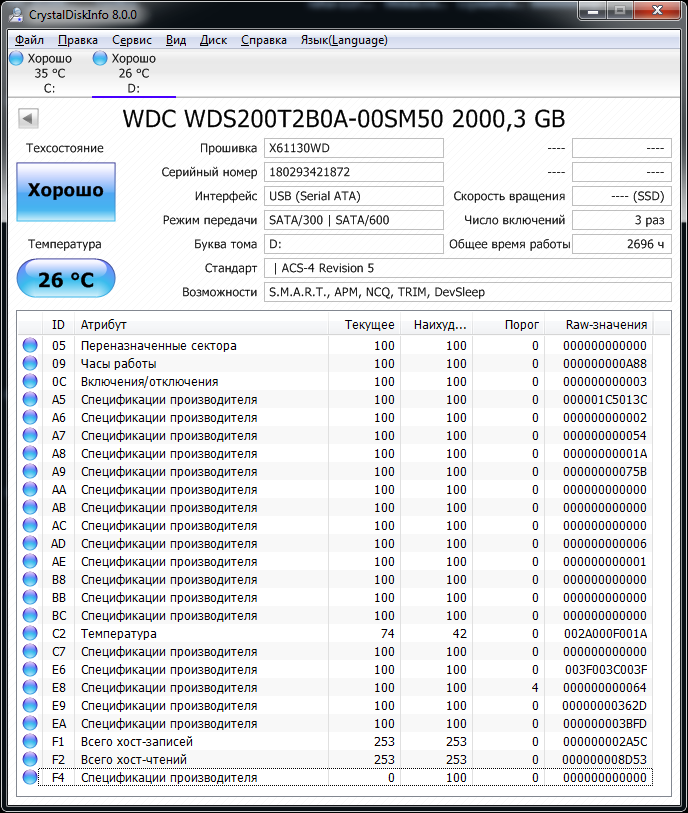Click the Хорошо health status button
The width and height of the screenshot is (688, 813).
(66, 191)
